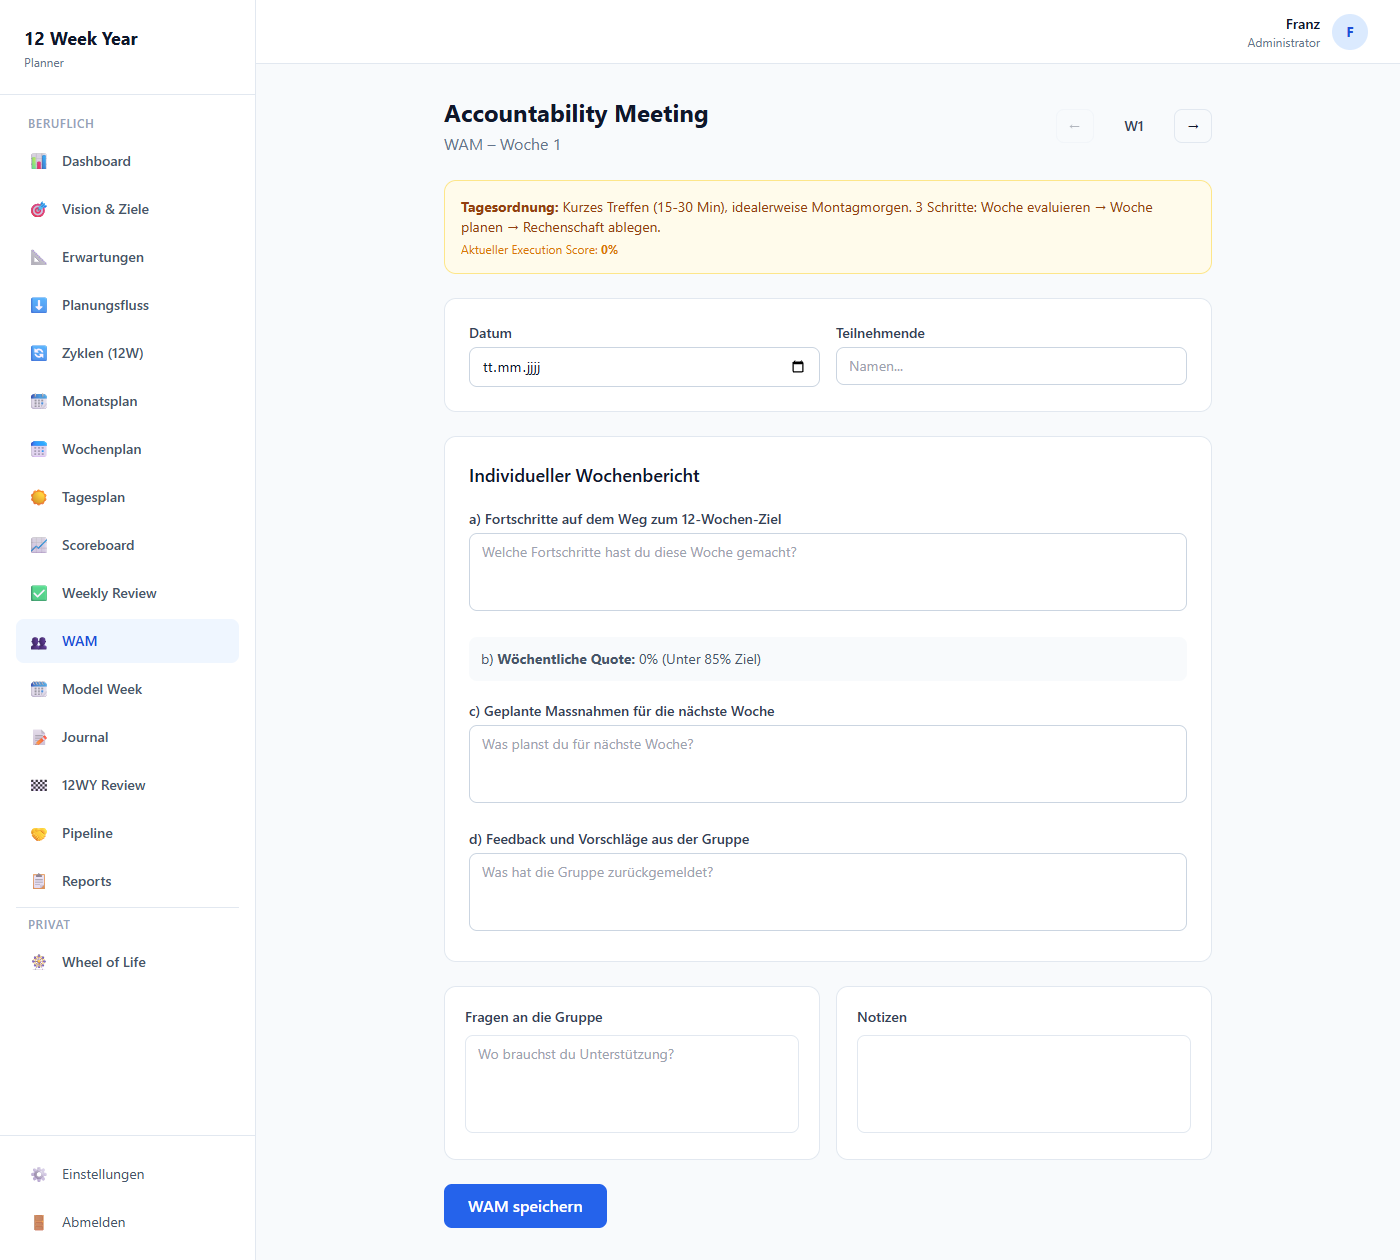Screen dimensions: 1400x1260
Task: Open the Franz user avatar
Action: coord(1349,32)
